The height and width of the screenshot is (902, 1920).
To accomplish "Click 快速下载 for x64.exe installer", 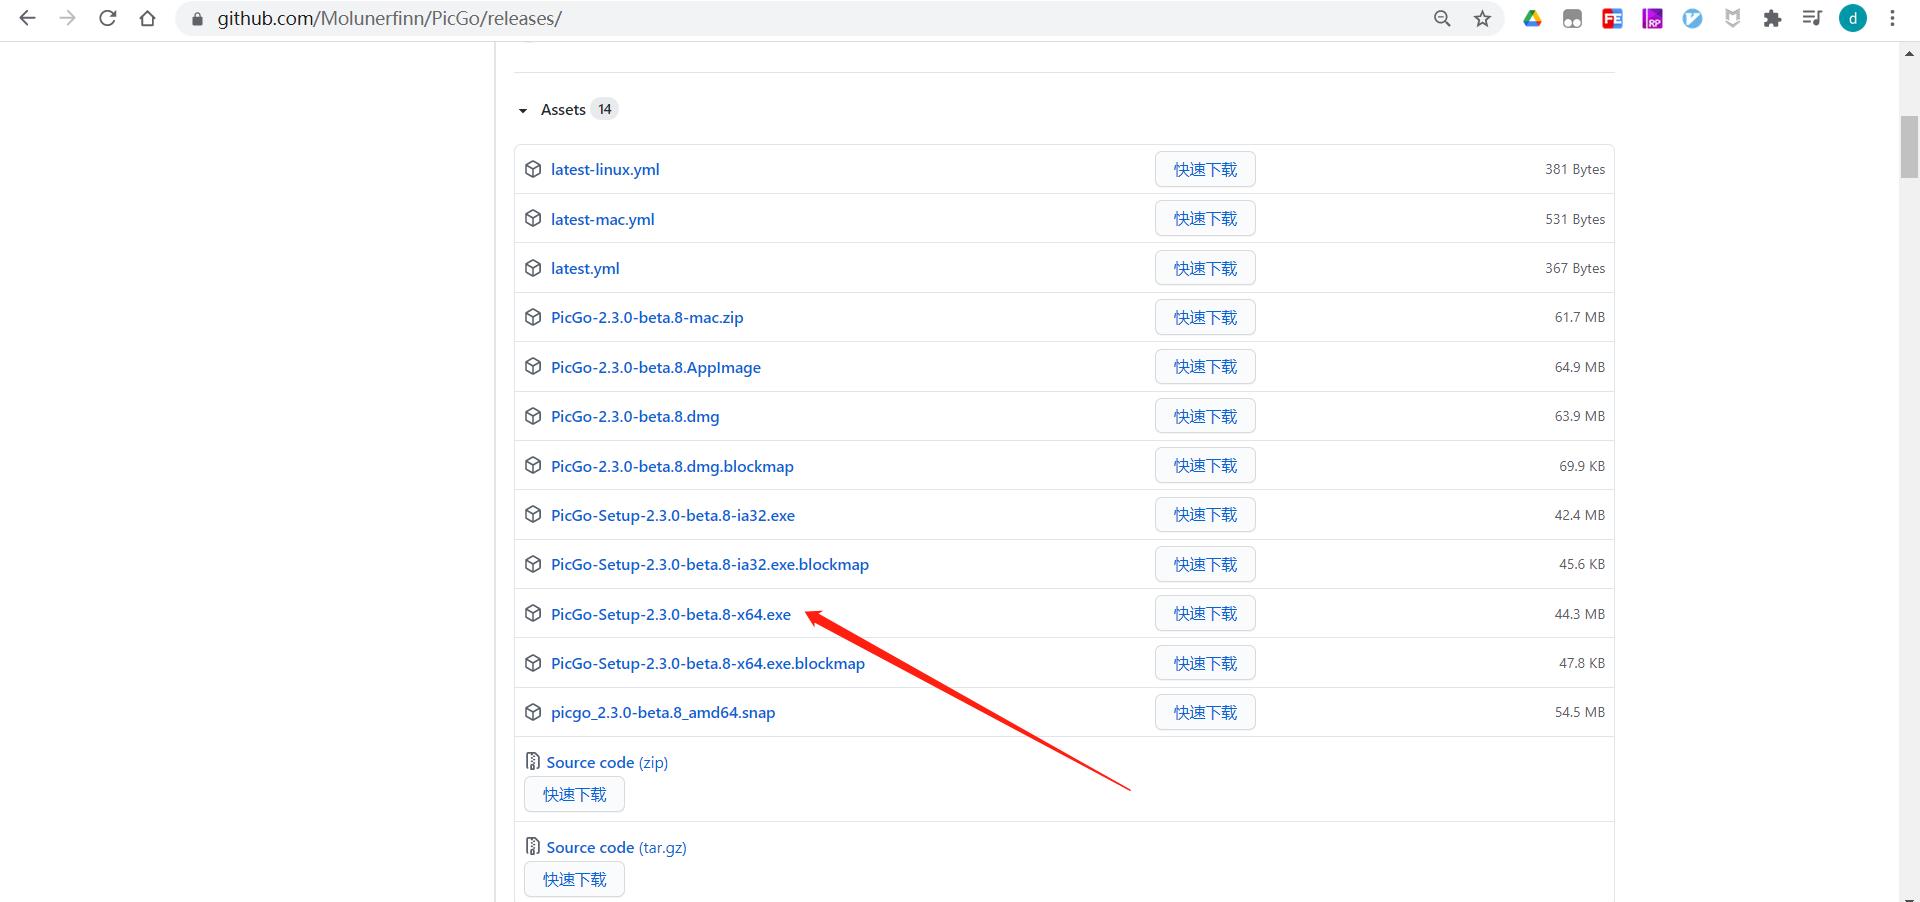I will [1205, 614].
